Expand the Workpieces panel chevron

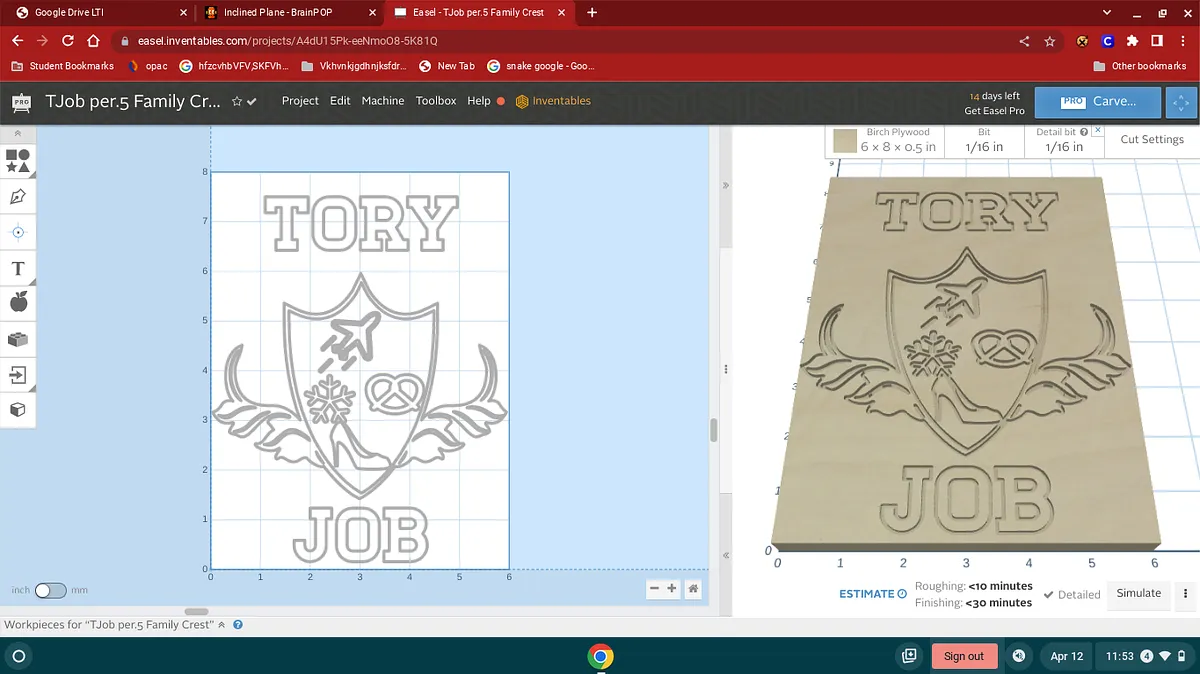pos(222,625)
